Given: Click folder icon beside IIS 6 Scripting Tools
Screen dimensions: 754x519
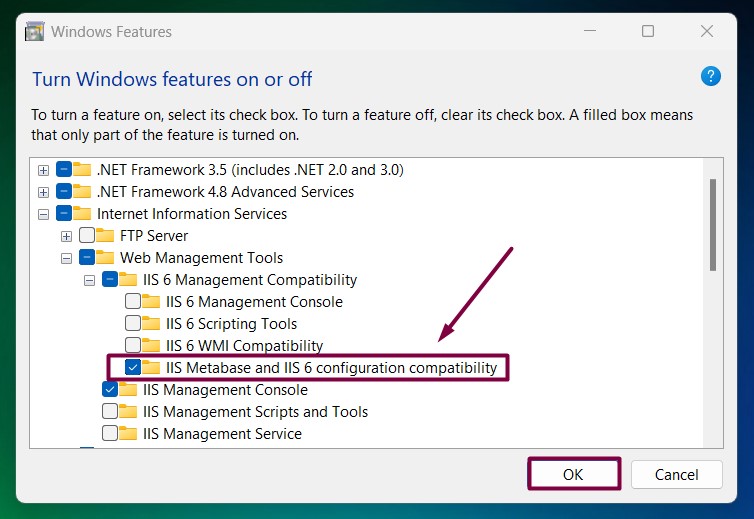Looking at the screenshot, I should [x=151, y=323].
